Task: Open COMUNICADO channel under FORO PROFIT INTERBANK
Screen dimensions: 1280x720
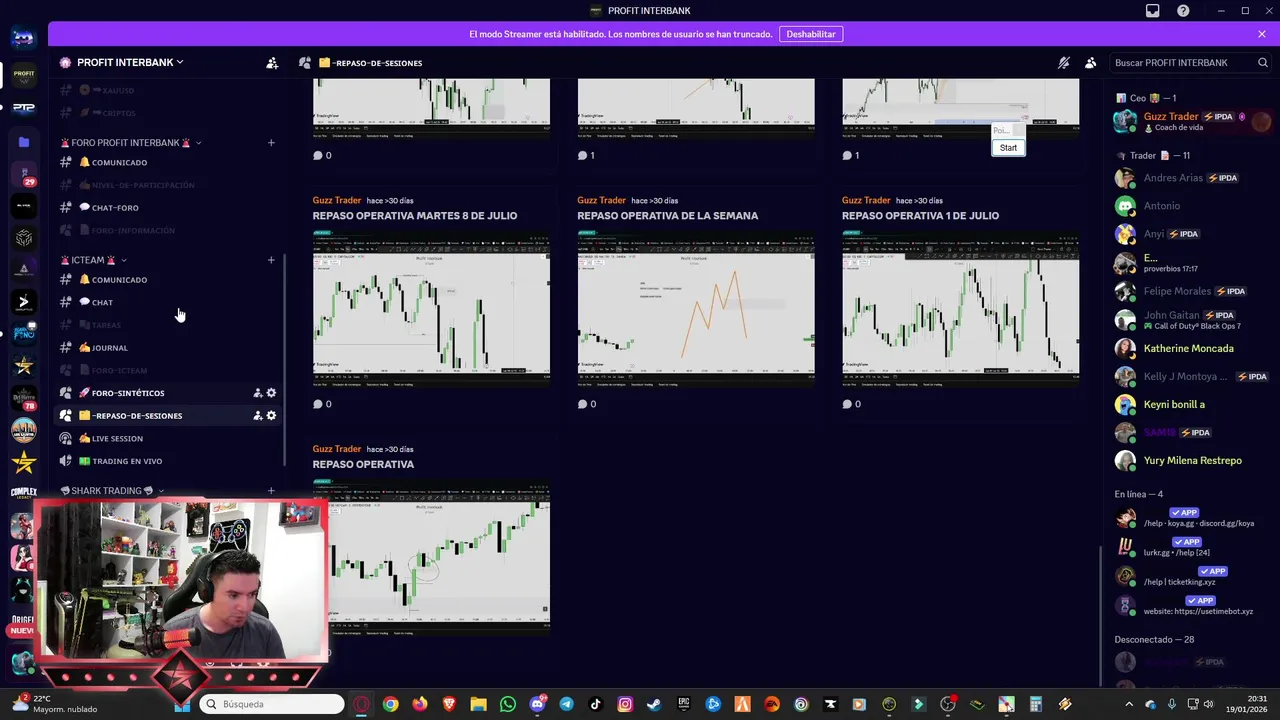Action: click(x=168, y=162)
